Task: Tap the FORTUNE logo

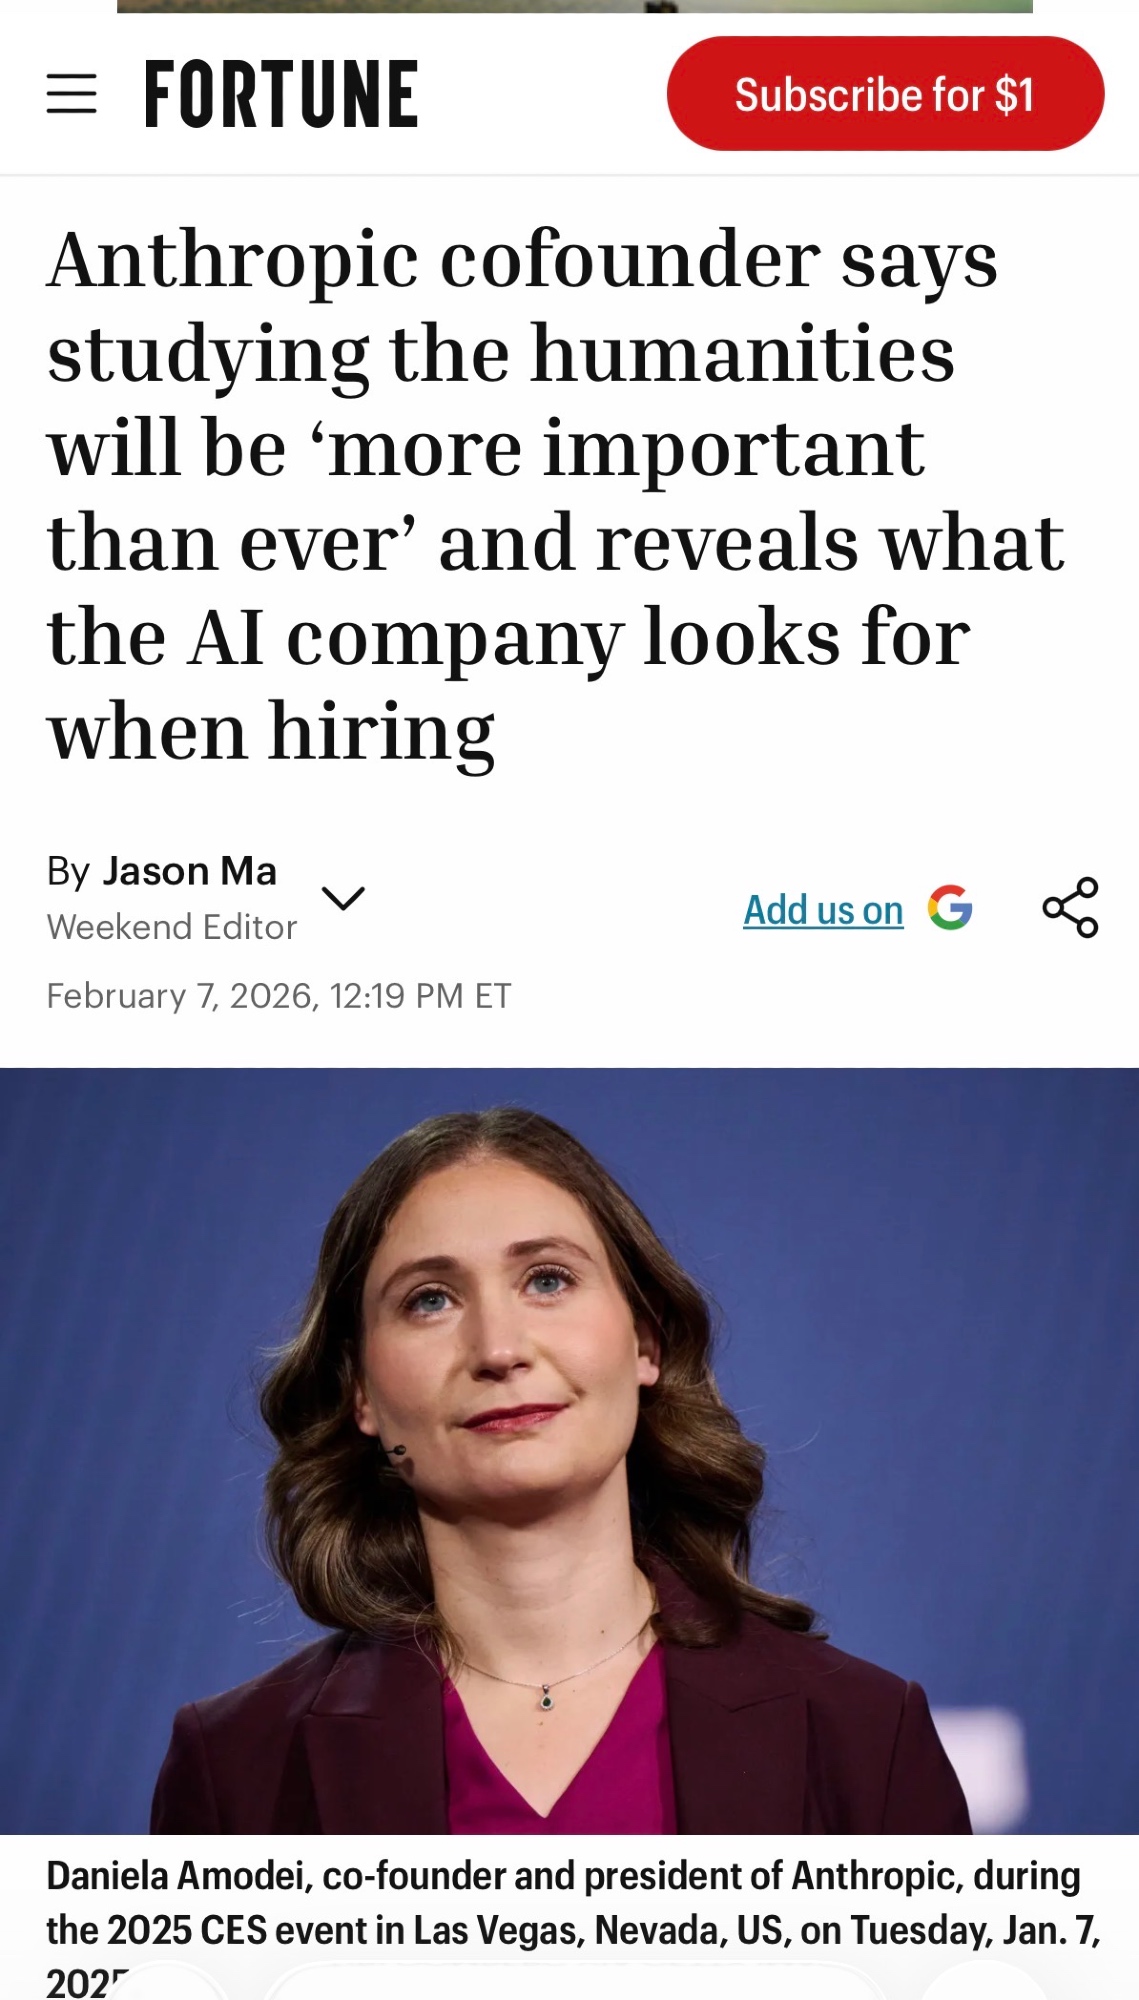Action: click(281, 94)
